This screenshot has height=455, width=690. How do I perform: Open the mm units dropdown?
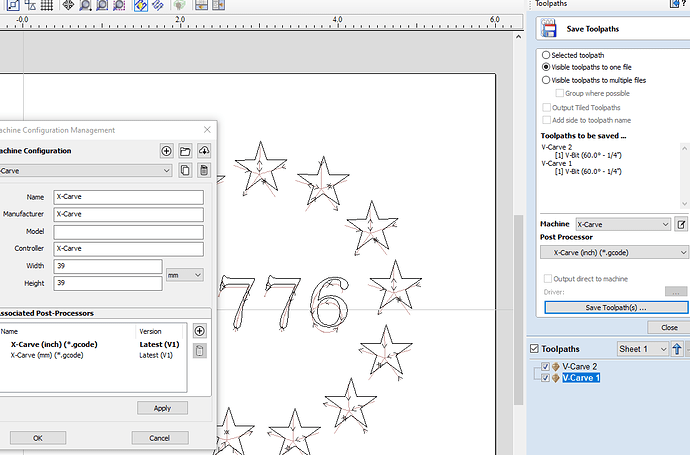pos(185,274)
